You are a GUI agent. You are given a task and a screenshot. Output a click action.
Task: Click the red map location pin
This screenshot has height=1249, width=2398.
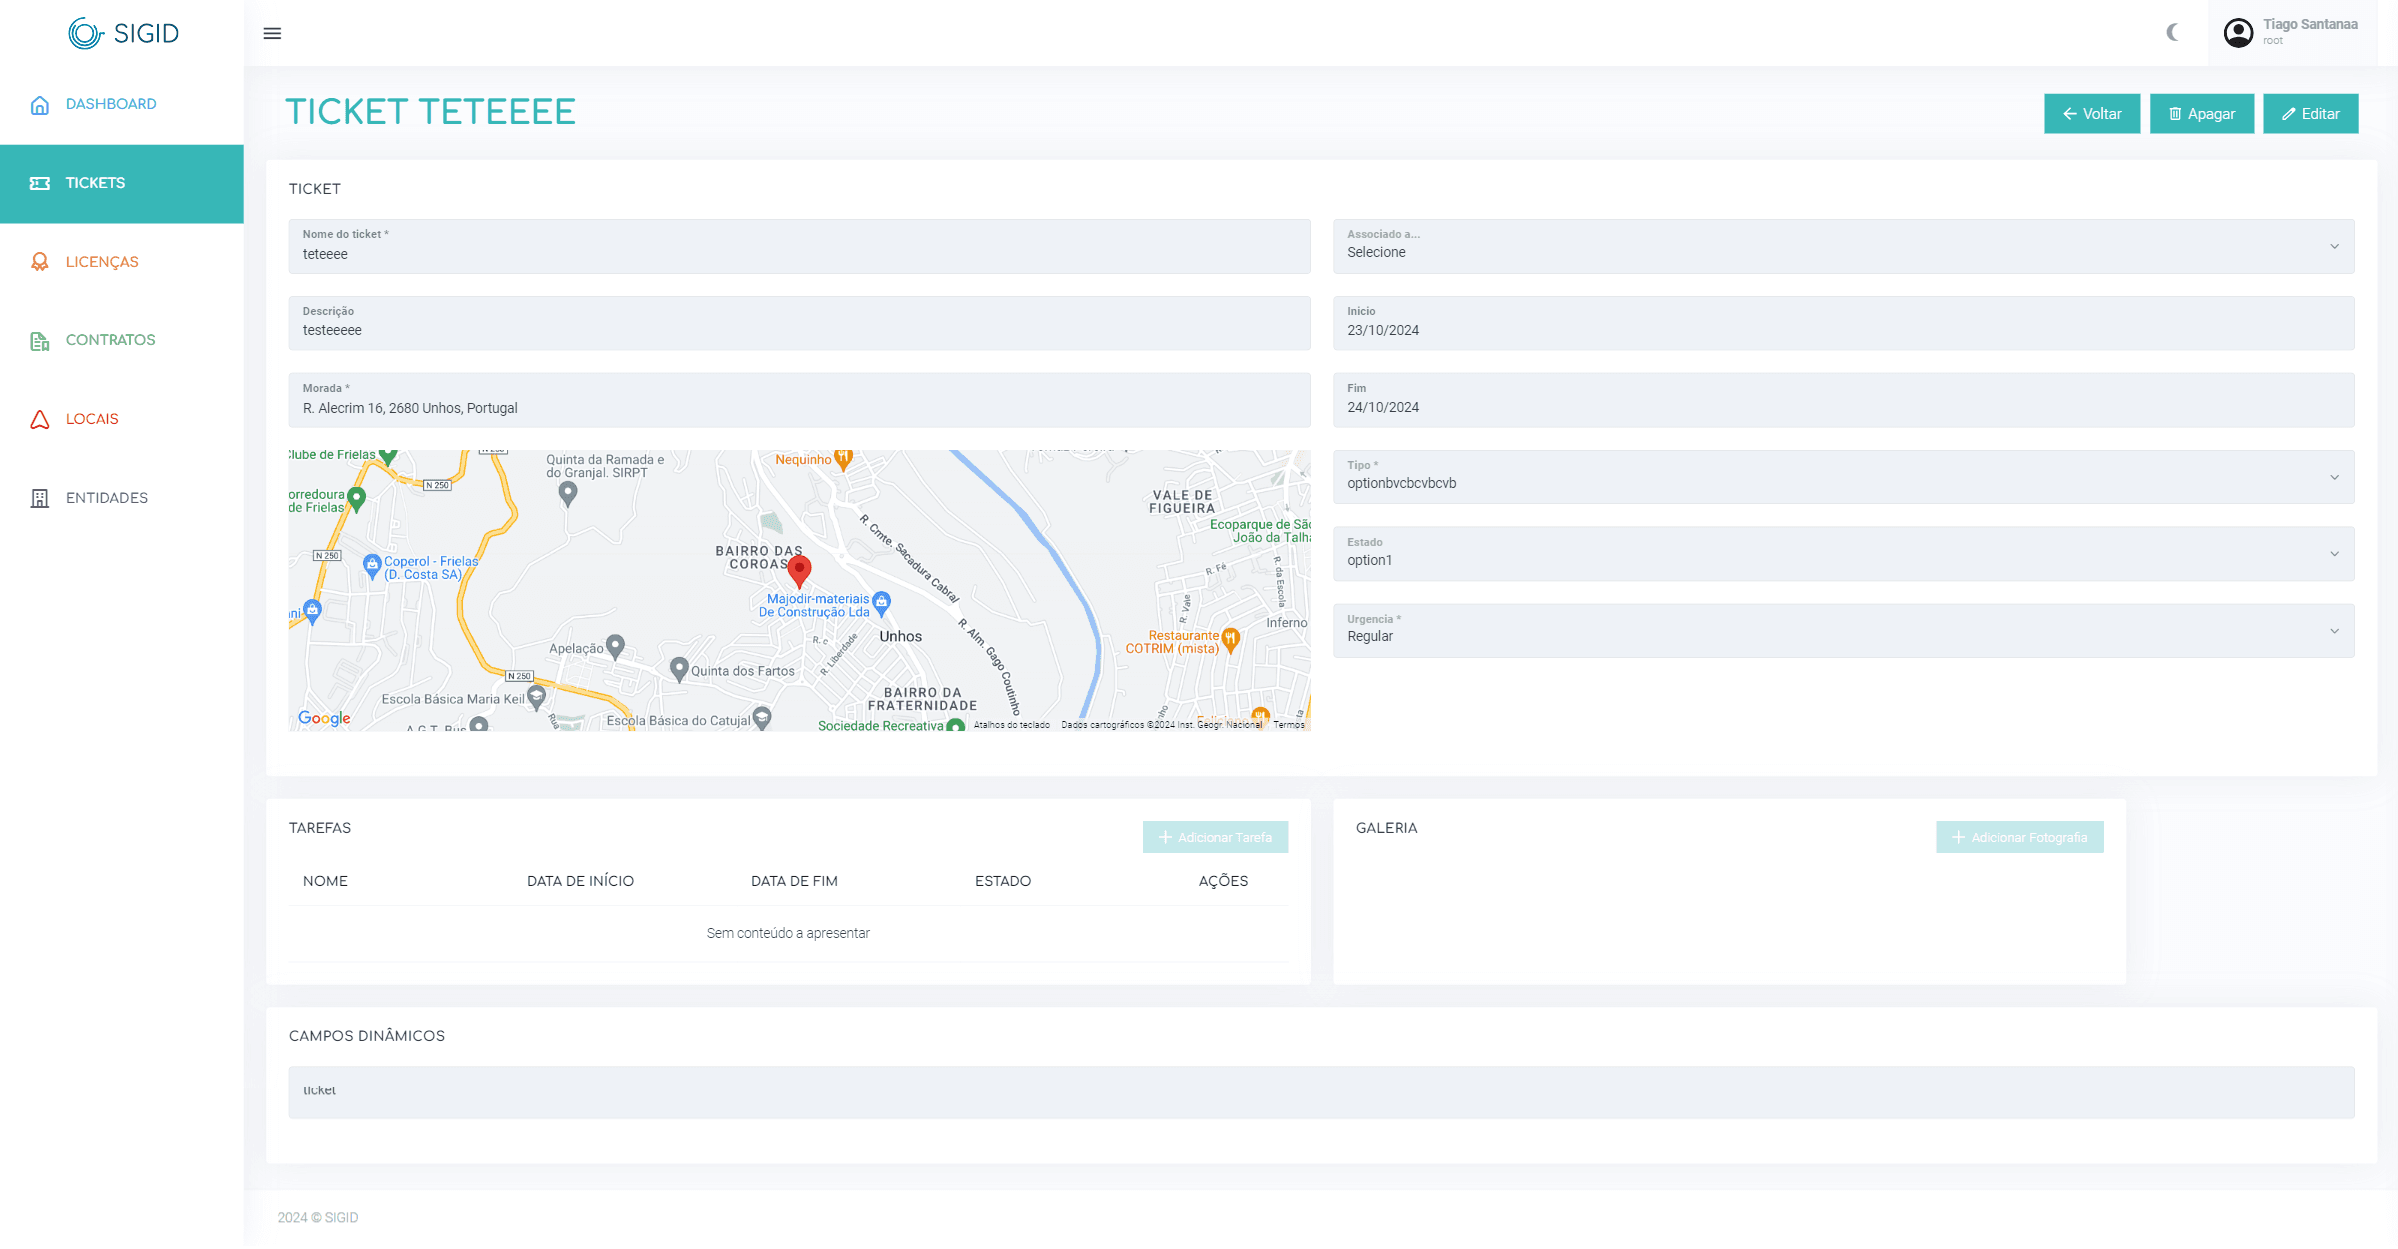pos(799,570)
